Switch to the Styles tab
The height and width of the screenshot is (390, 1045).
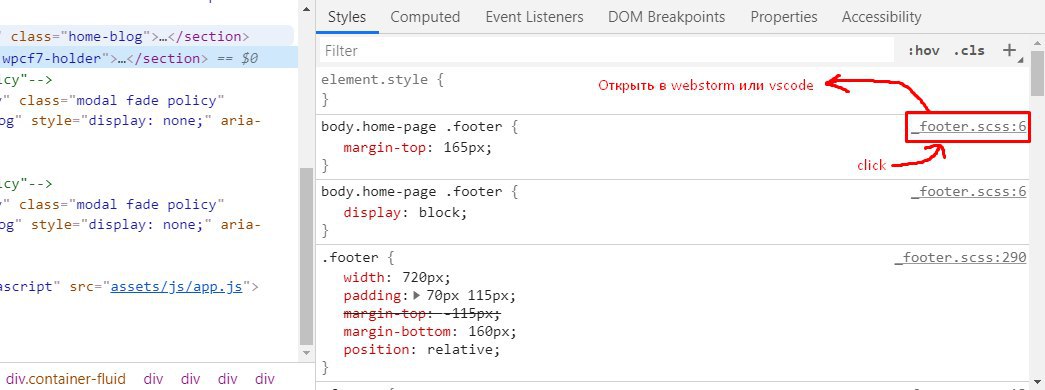click(347, 17)
